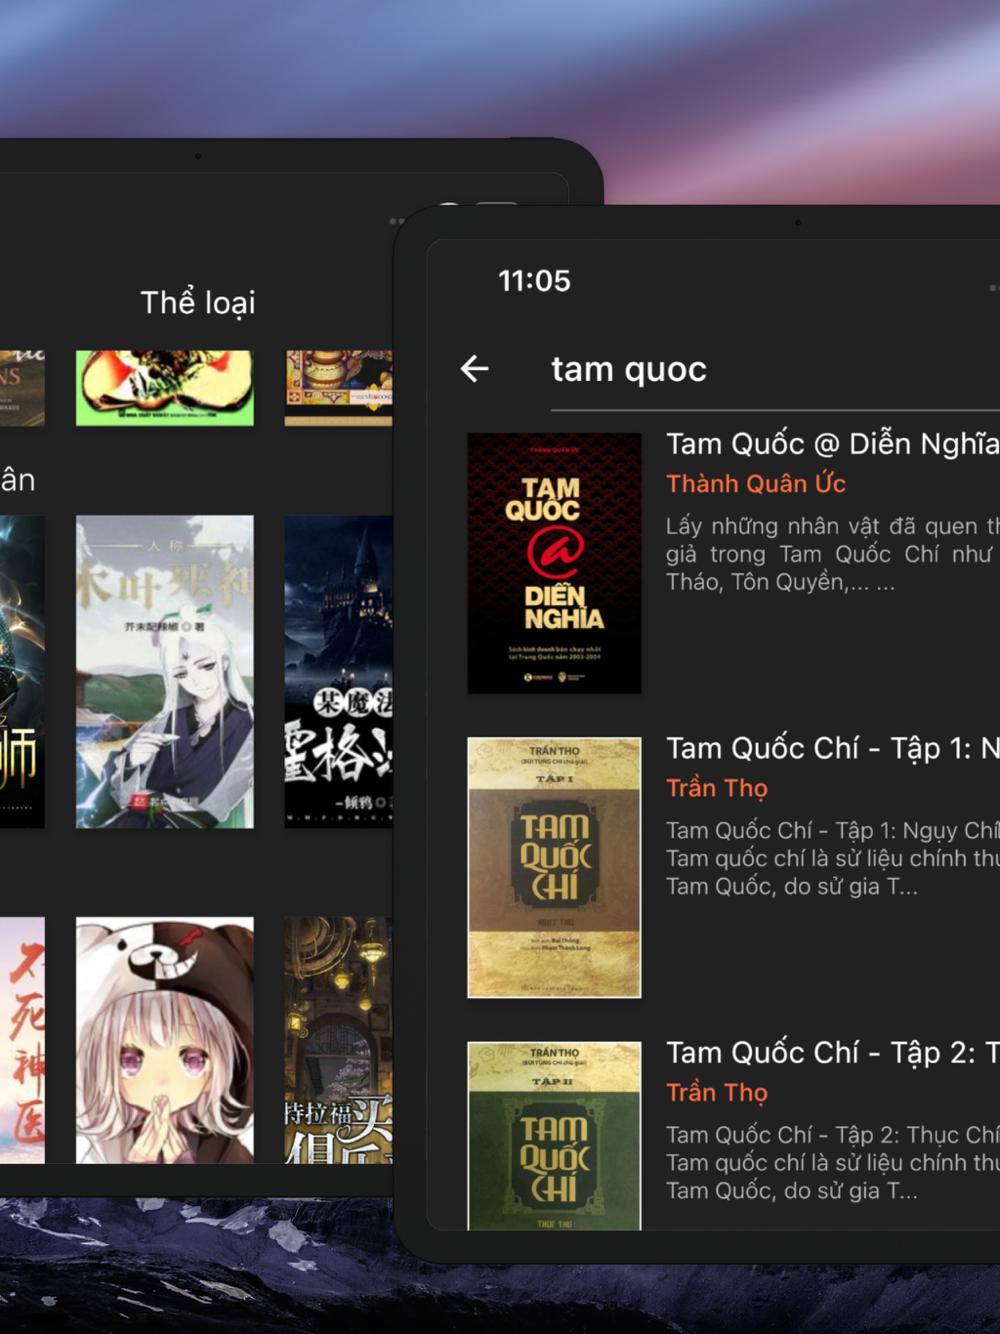Select author Trần Thọ under the Tập 1 result

[x=717, y=788]
